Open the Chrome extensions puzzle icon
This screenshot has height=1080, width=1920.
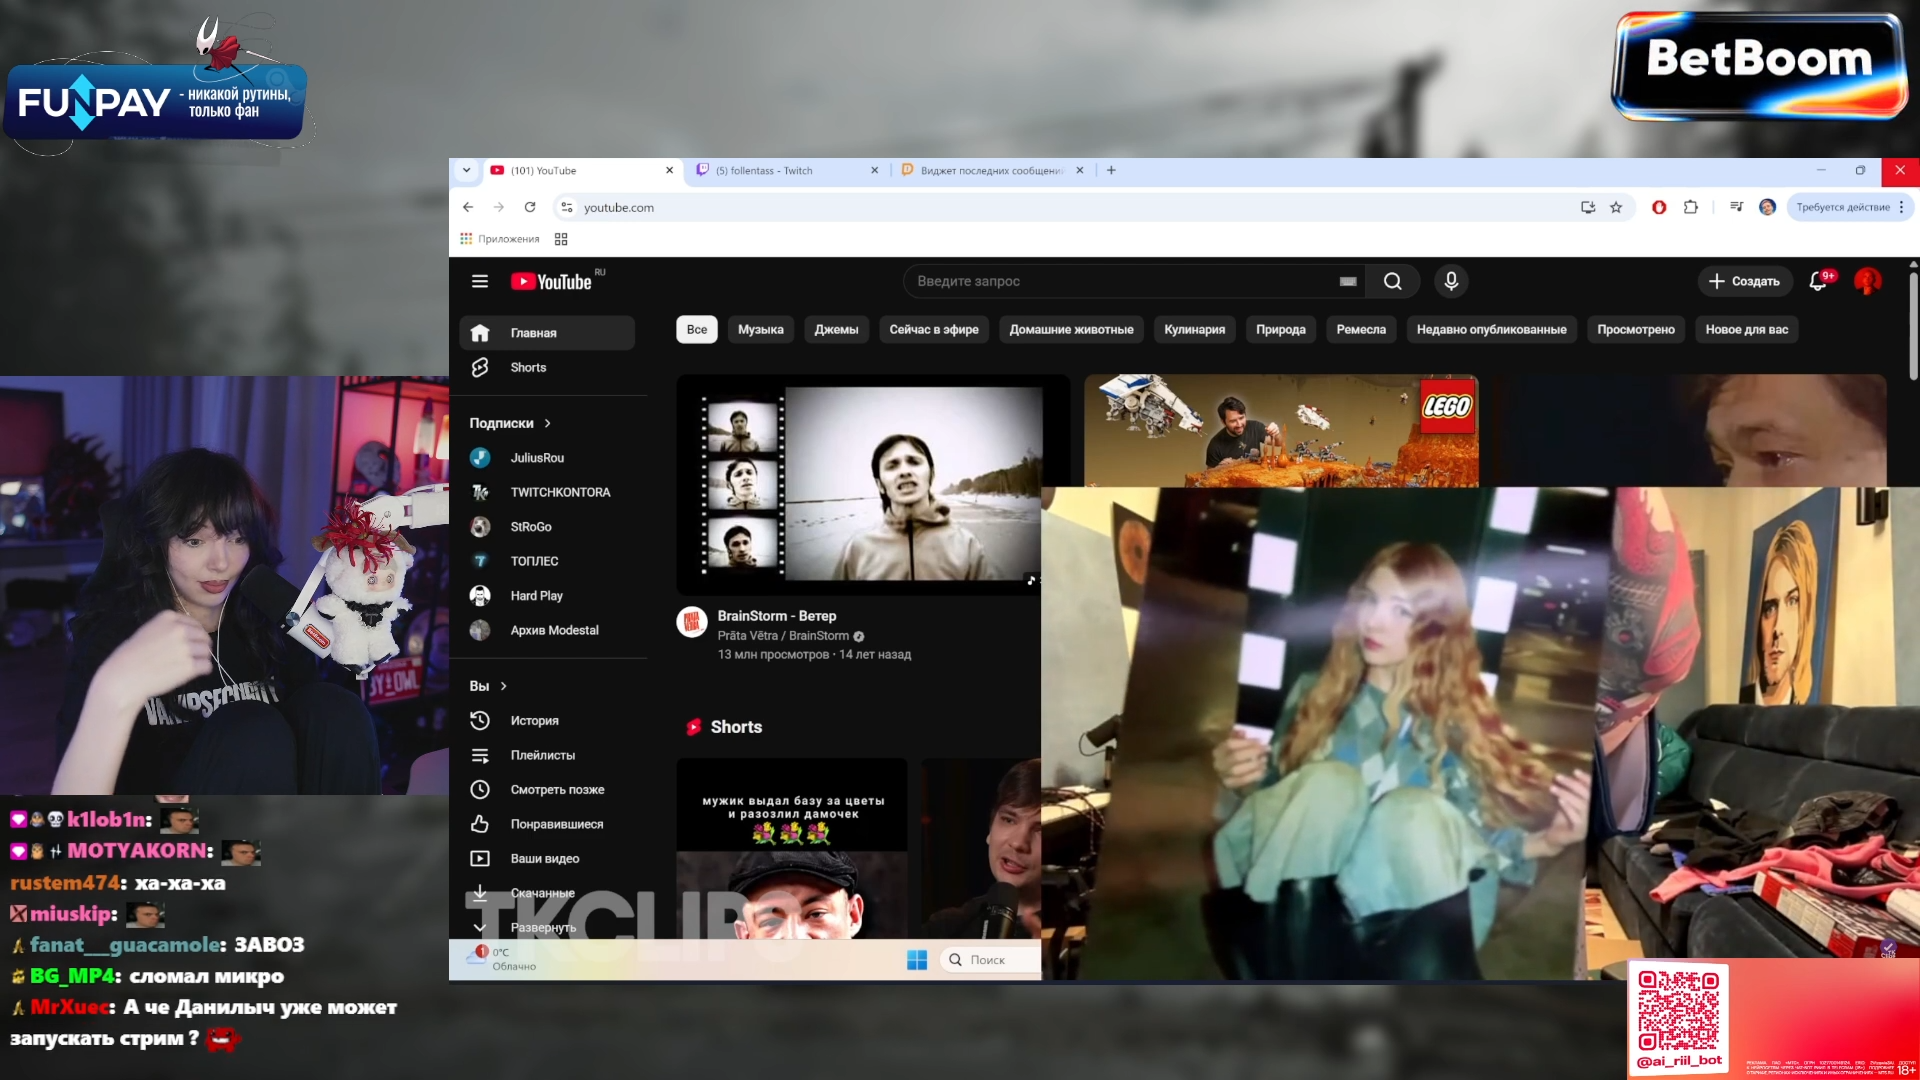[x=1691, y=208]
